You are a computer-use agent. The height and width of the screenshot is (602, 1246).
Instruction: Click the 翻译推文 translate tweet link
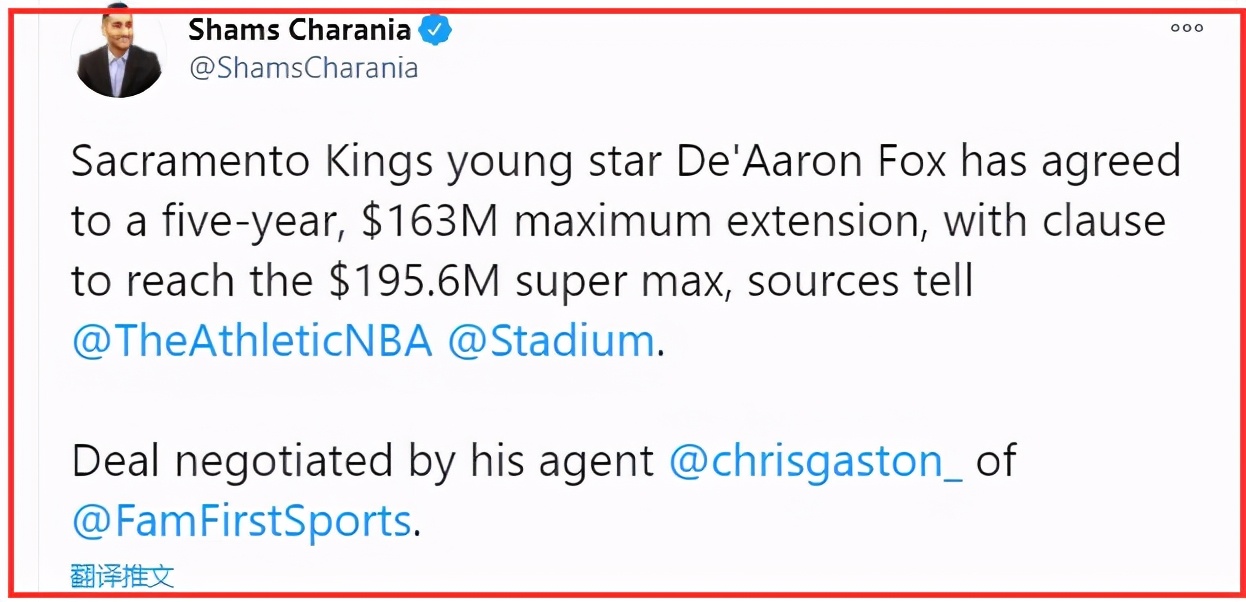coord(122,576)
